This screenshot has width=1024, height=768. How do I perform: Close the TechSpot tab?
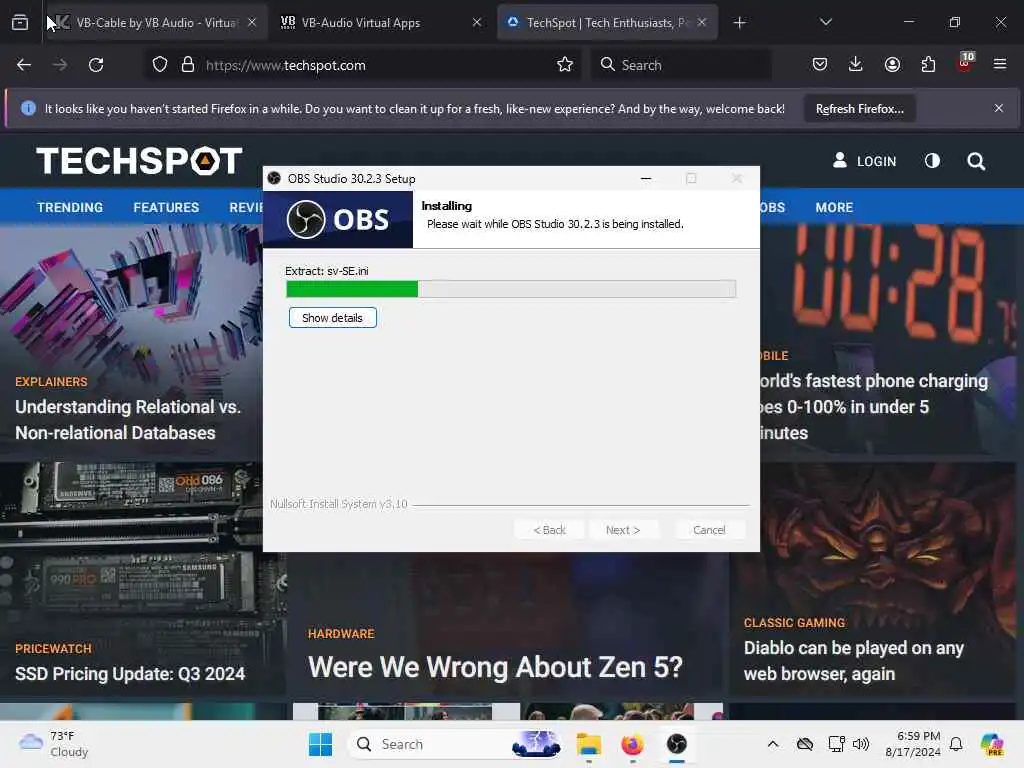click(x=702, y=22)
